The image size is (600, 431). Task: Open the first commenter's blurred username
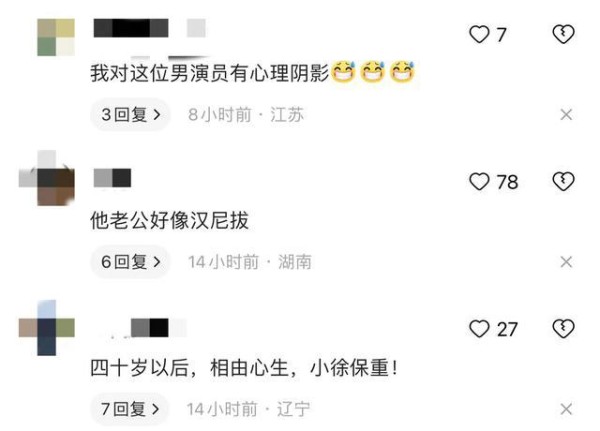131,28
